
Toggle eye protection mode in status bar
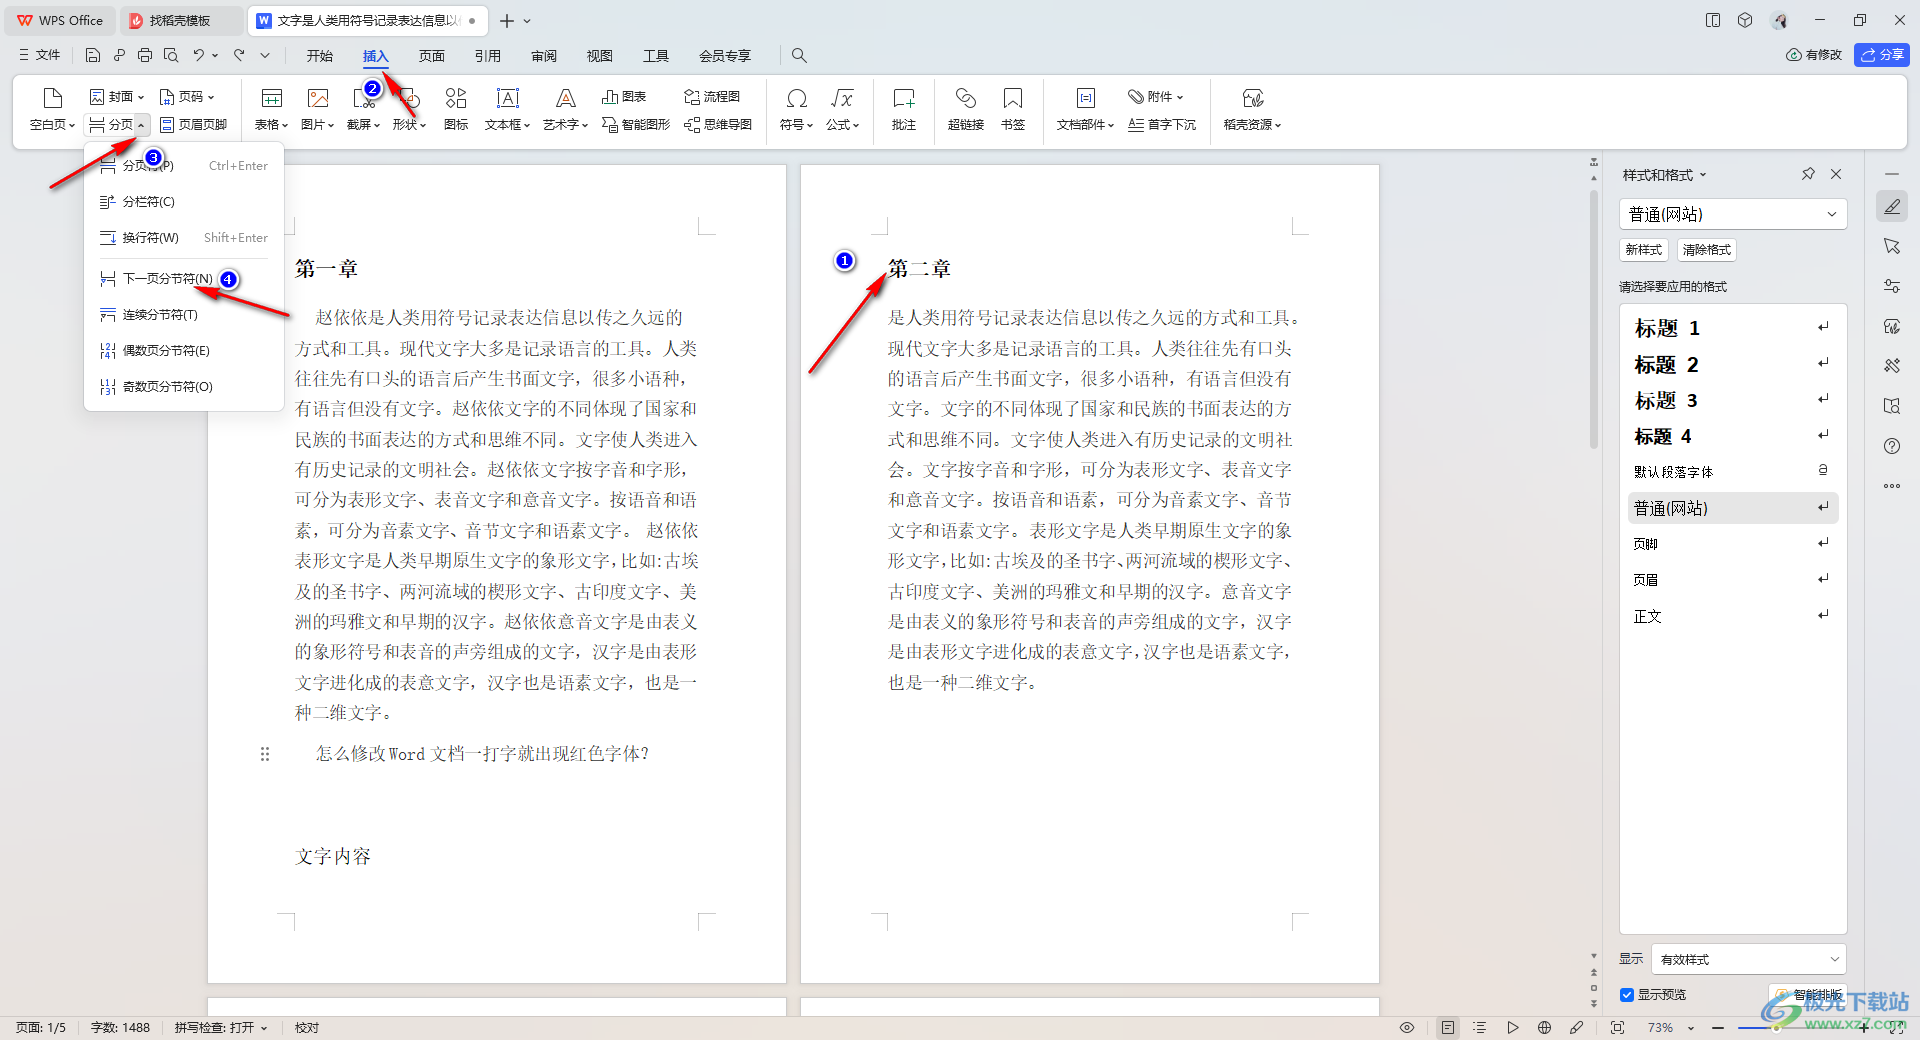(x=1407, y=1027)
